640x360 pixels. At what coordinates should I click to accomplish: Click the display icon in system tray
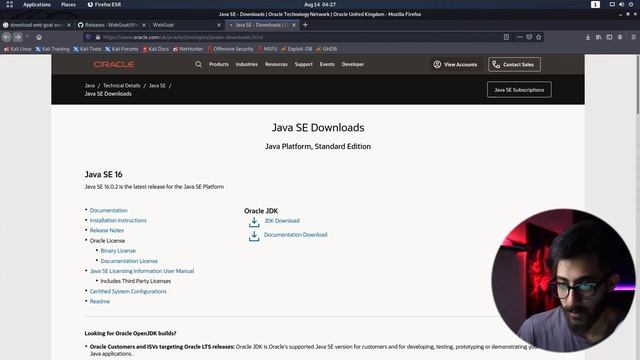612,4
